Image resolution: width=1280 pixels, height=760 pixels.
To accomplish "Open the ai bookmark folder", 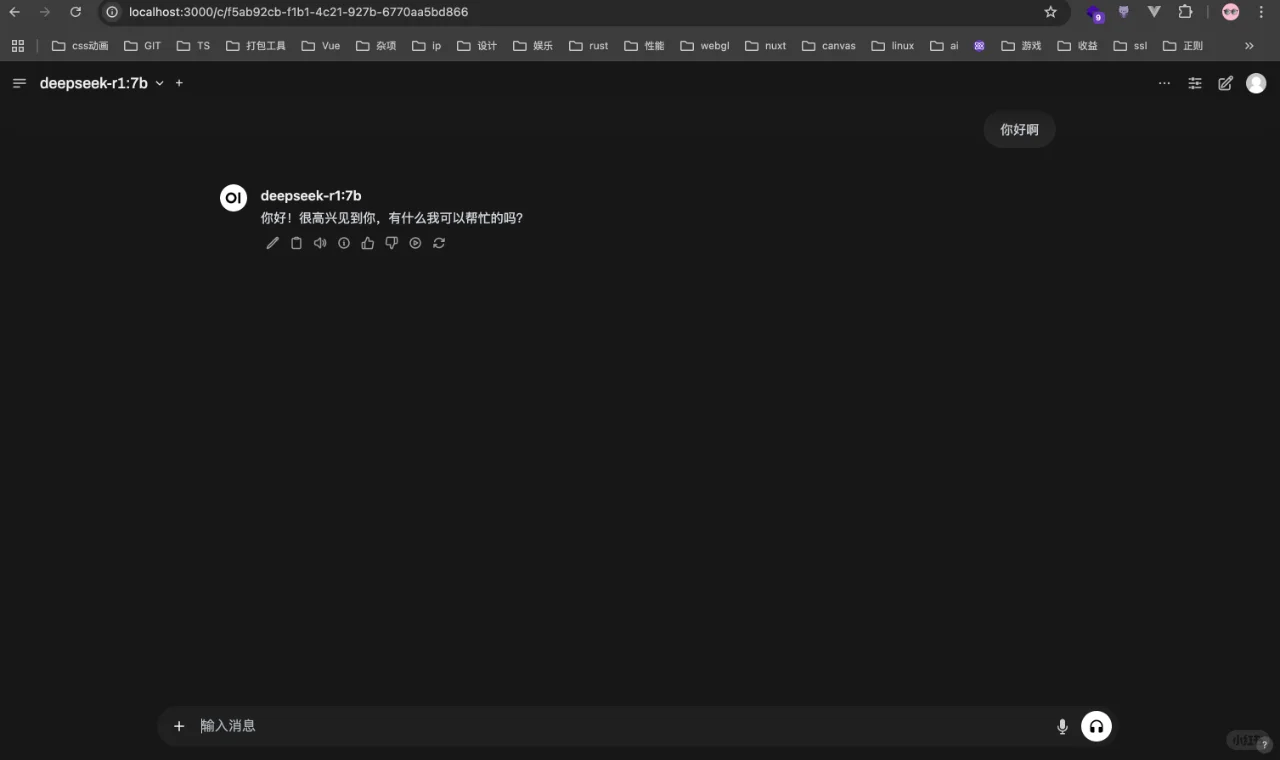I will pyautogui.click(x=944, y=46).
